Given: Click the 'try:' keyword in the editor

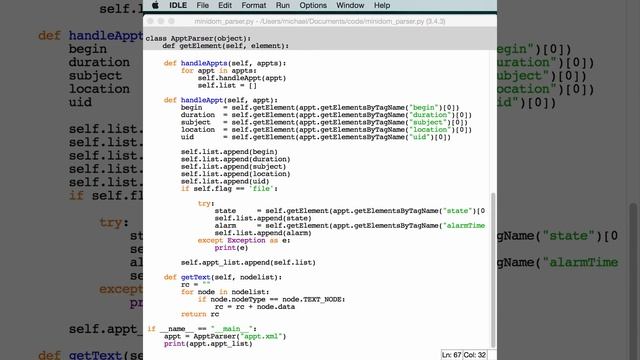Looking at the screenshot, I should [206, 203].
